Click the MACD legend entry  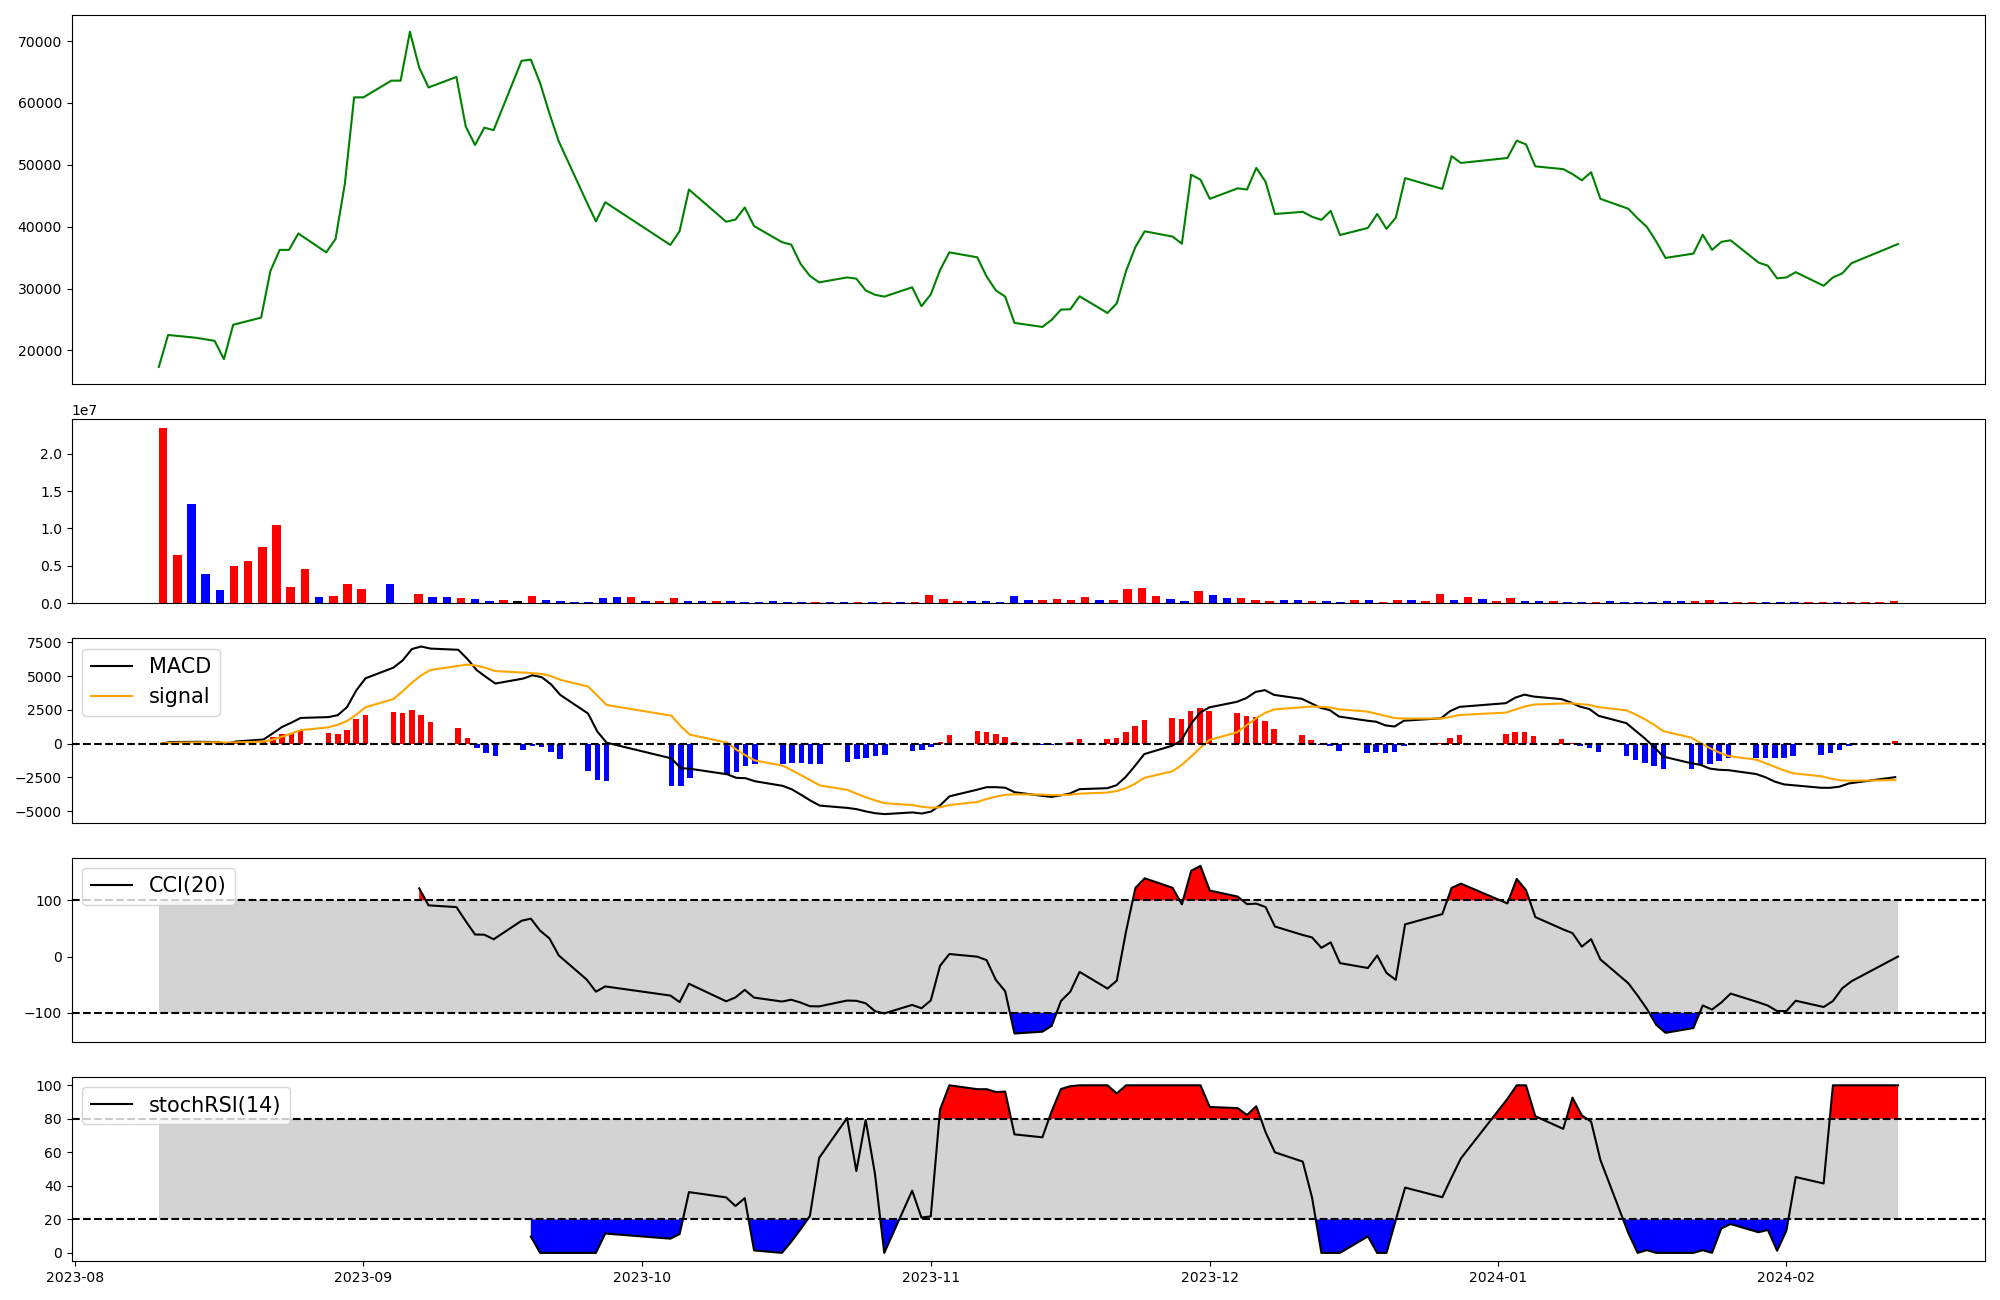point(179,666)
